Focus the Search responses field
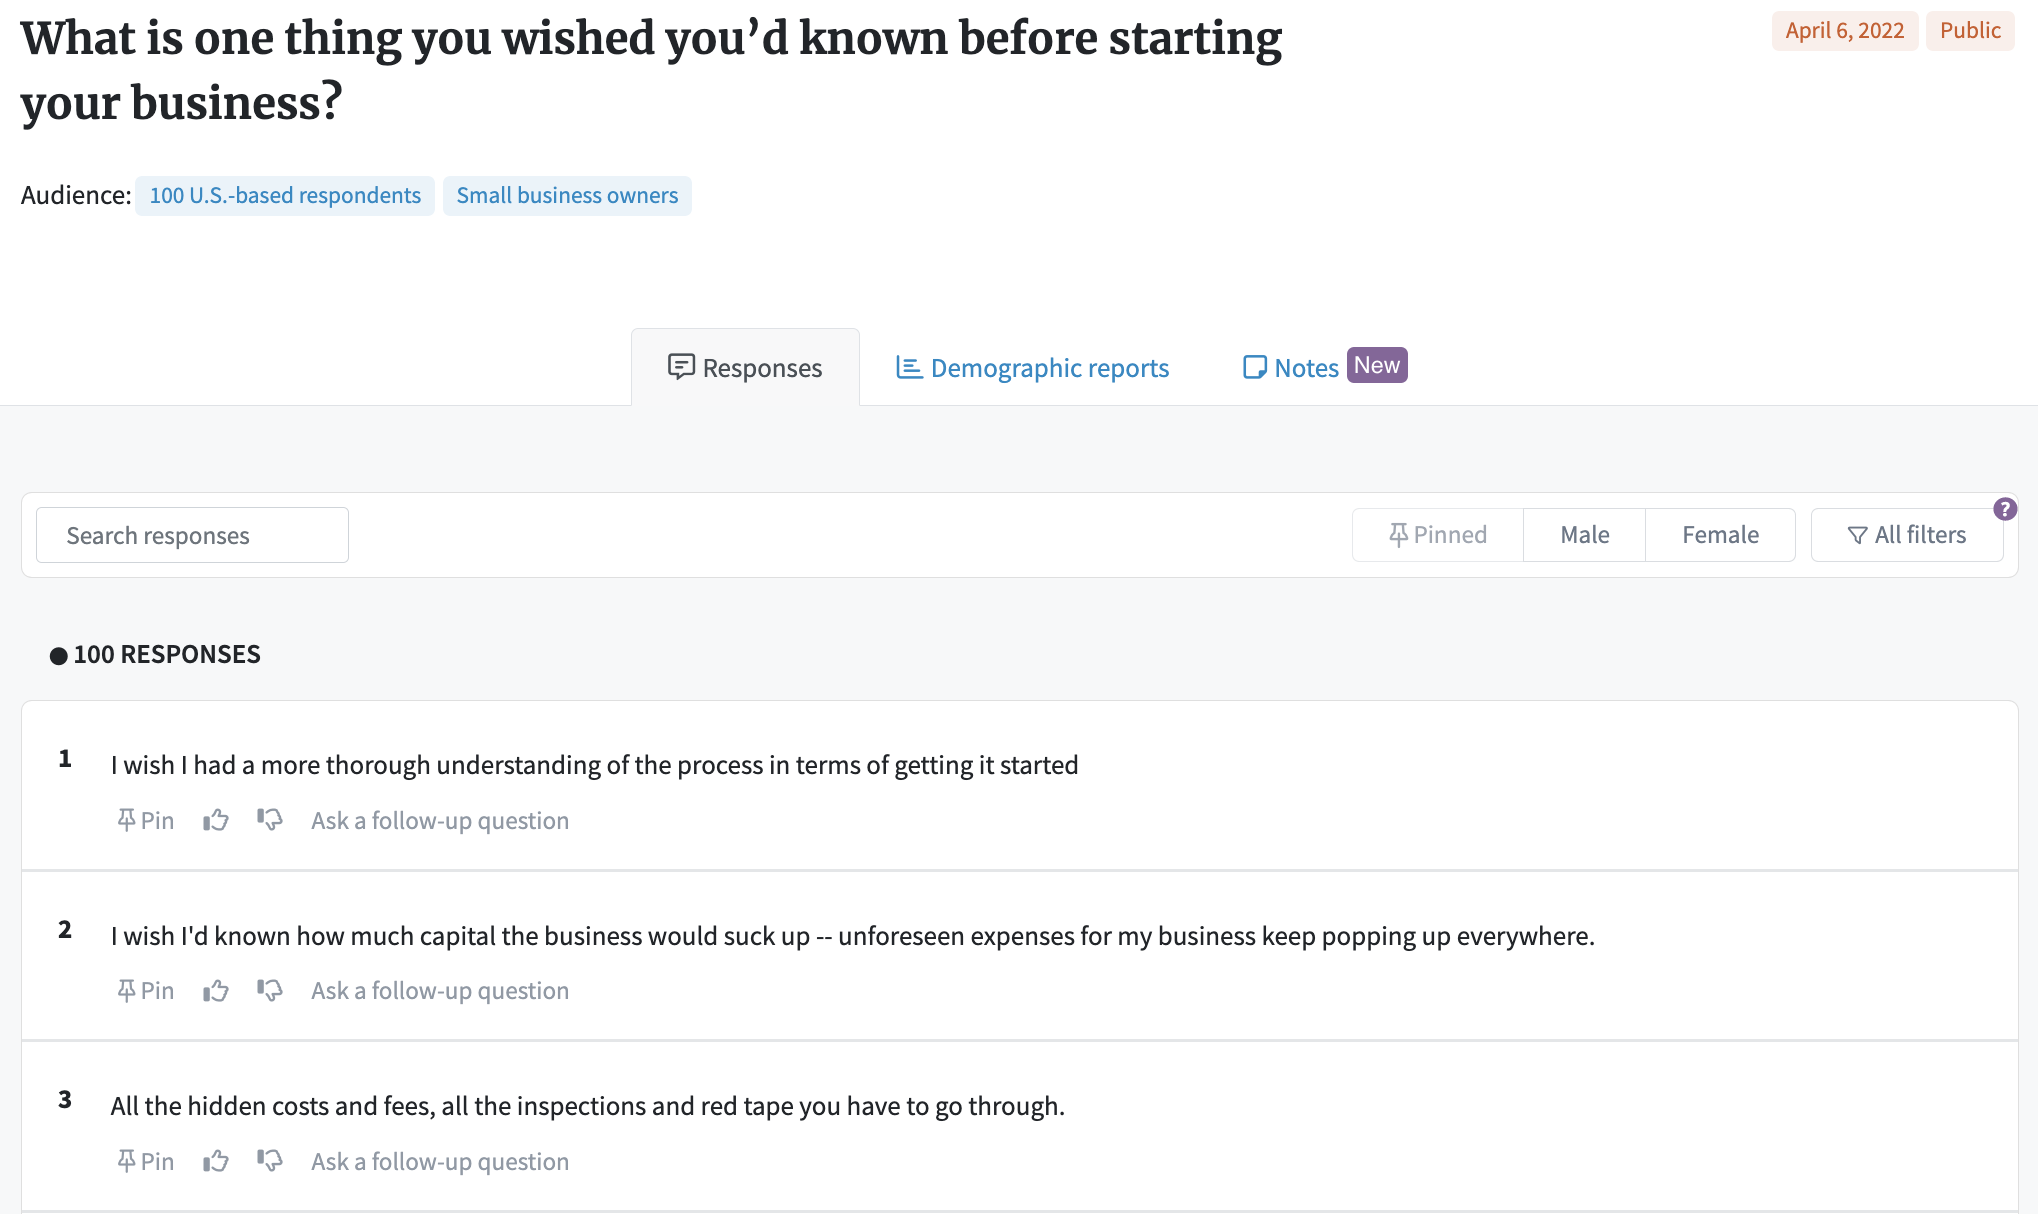This screenshot has height=1214, width=2038. pos(192,535)
